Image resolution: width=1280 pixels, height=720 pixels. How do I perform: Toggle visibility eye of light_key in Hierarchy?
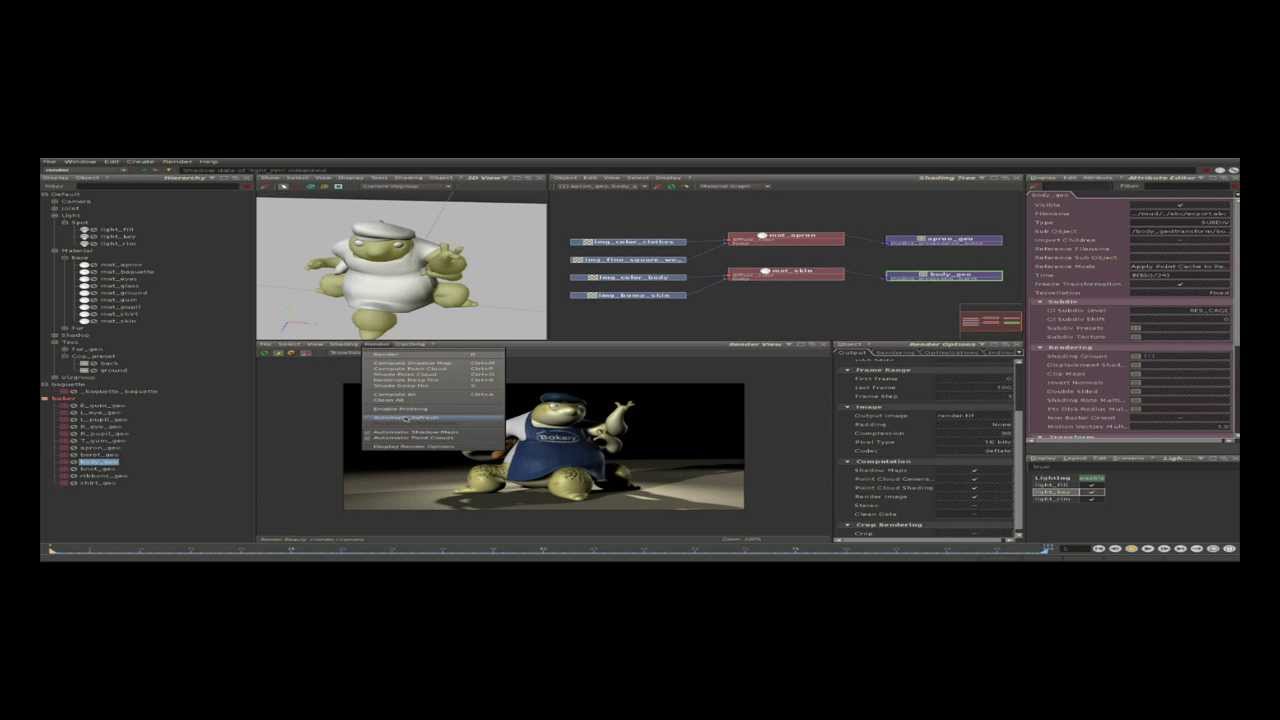(x=94, y=237)
